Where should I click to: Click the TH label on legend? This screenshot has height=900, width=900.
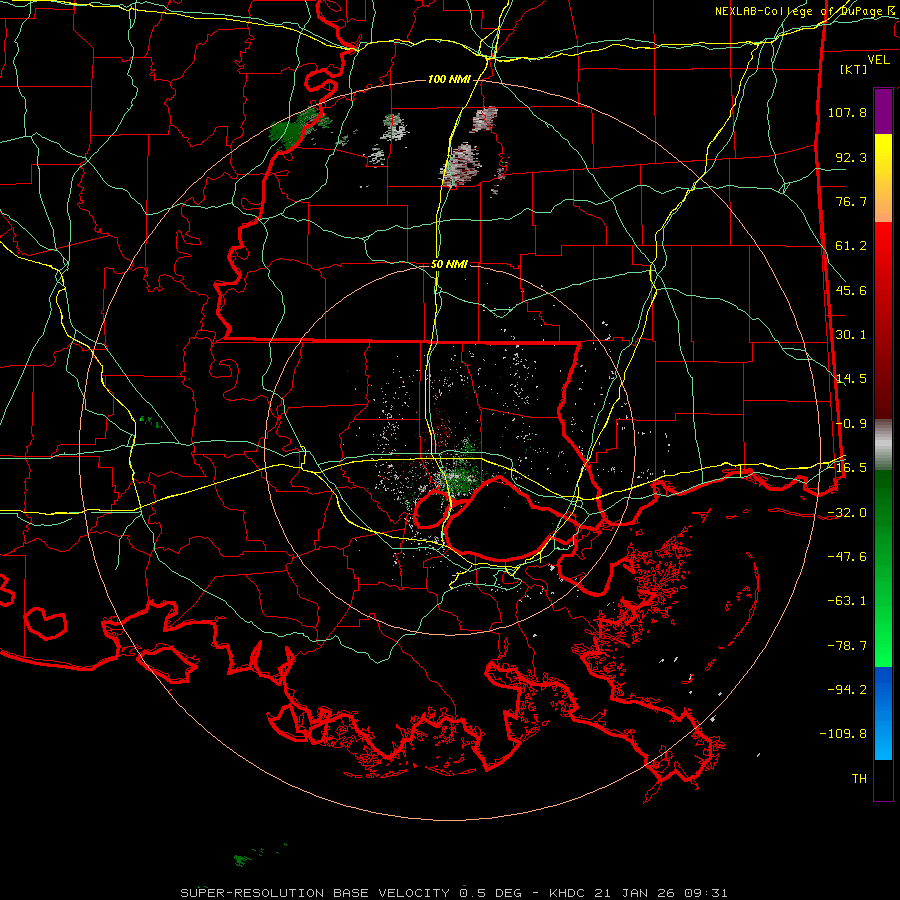(x=859, y=779)
